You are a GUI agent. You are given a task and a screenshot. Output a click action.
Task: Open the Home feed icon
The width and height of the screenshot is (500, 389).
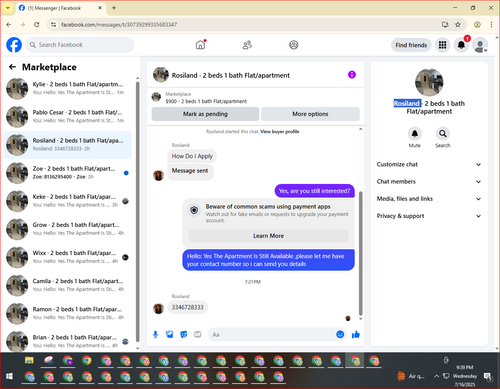200,45
